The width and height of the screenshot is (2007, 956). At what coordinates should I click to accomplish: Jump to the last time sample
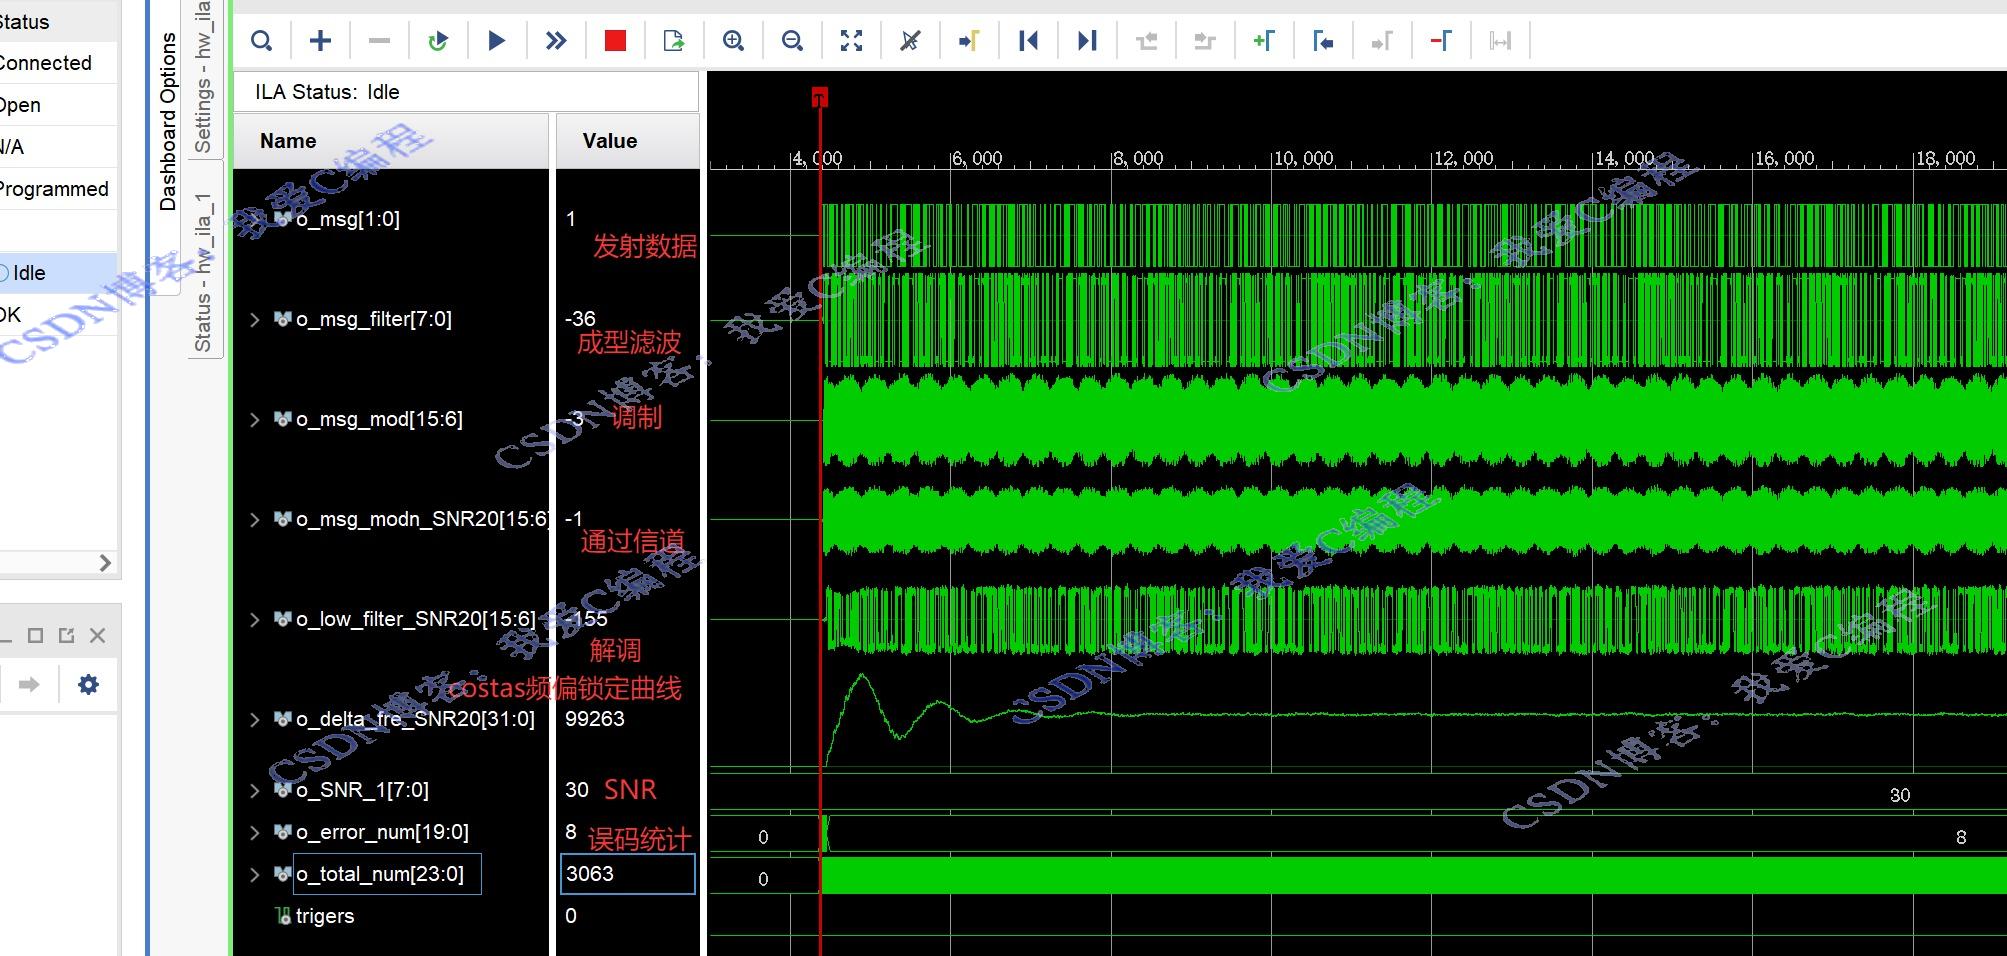coord(1087,41)
